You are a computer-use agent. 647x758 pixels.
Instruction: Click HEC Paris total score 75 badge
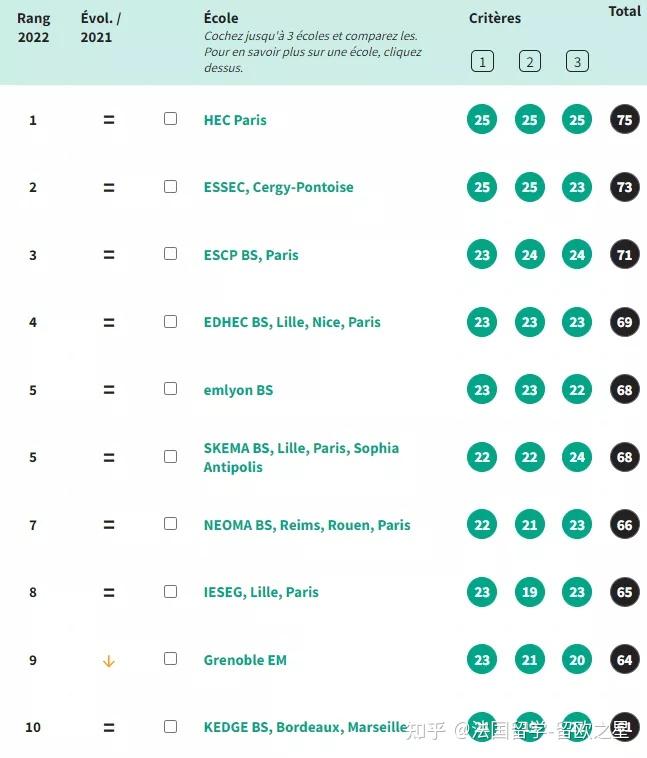coord(625,120)
